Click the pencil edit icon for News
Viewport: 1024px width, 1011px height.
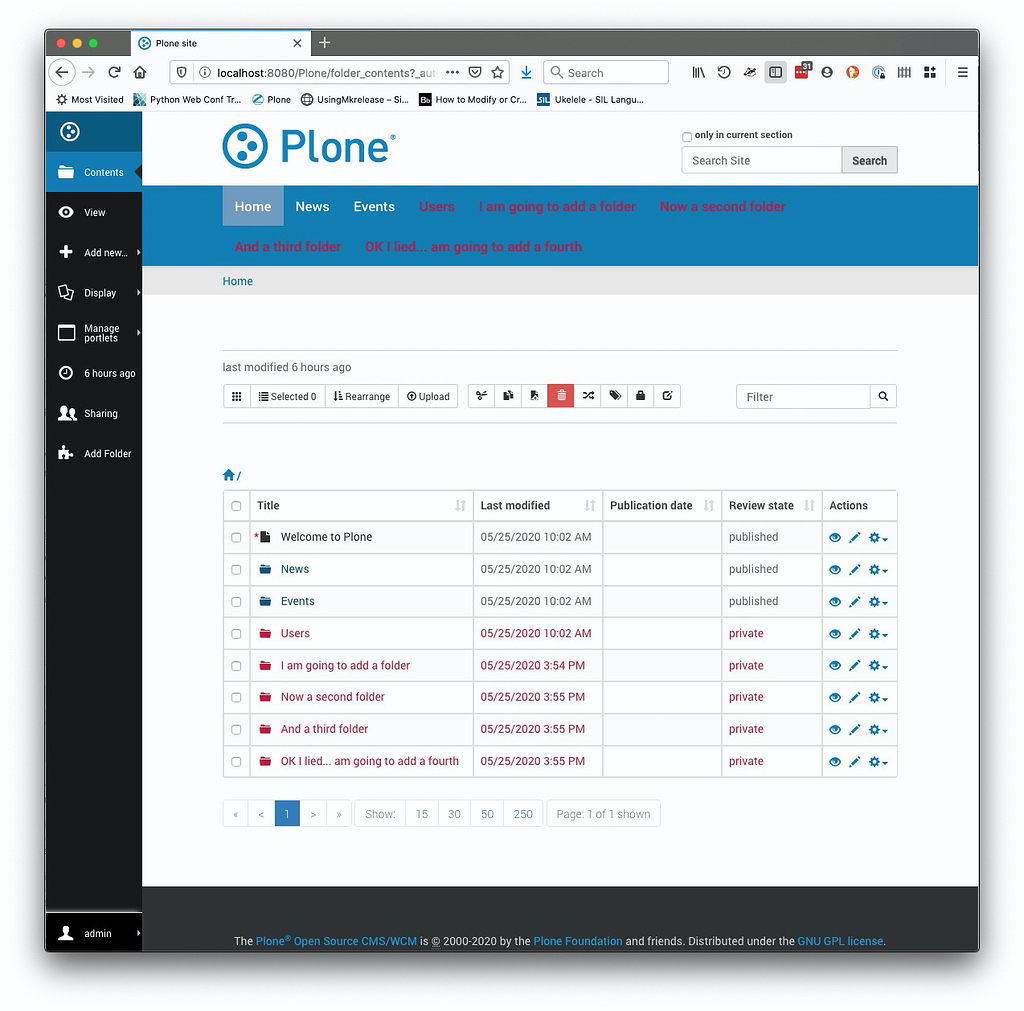pyautogui.click(x=855, y=569)
